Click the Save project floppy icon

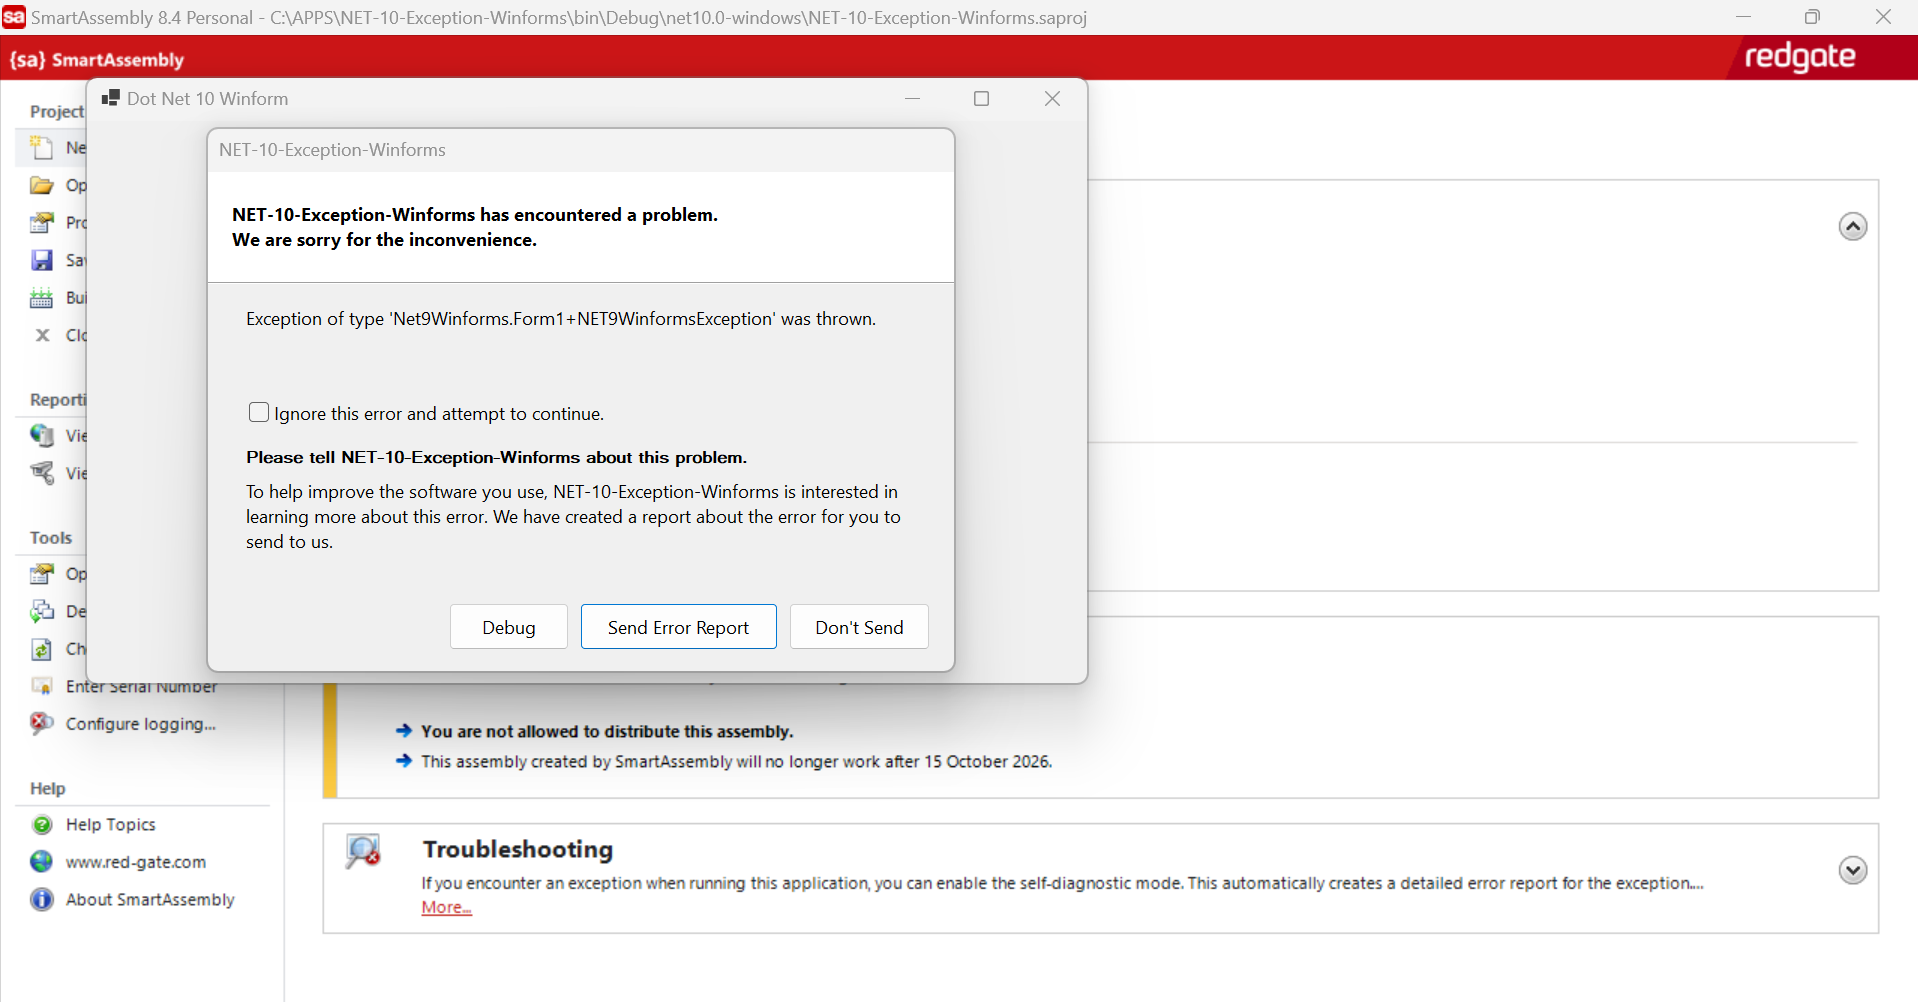41,260
